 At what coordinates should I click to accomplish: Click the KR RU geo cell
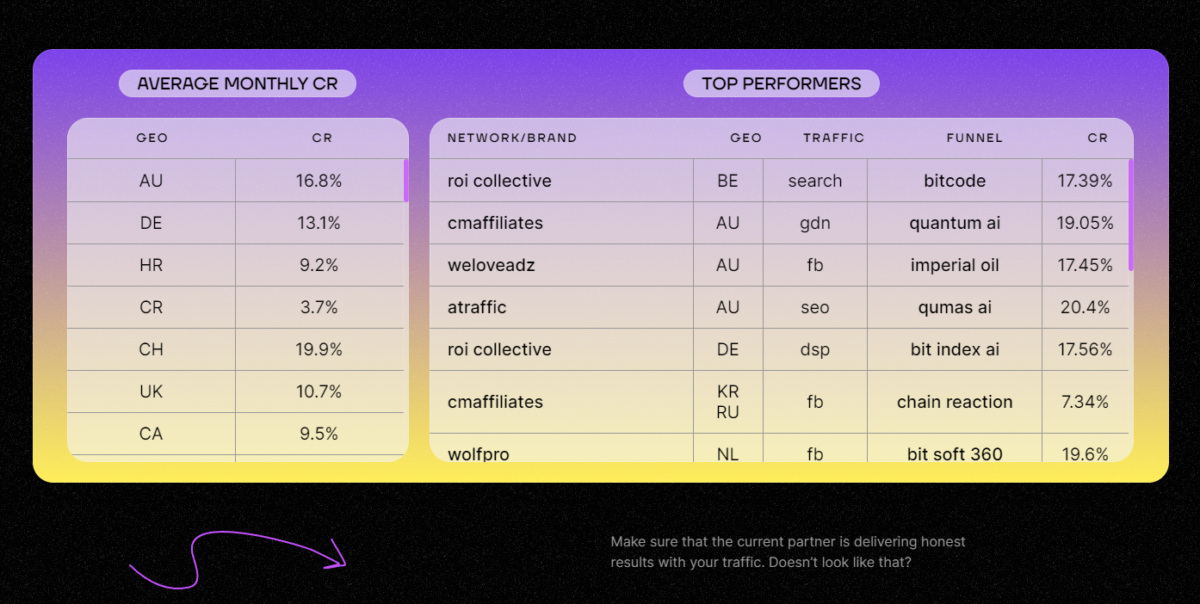(728, 402)
